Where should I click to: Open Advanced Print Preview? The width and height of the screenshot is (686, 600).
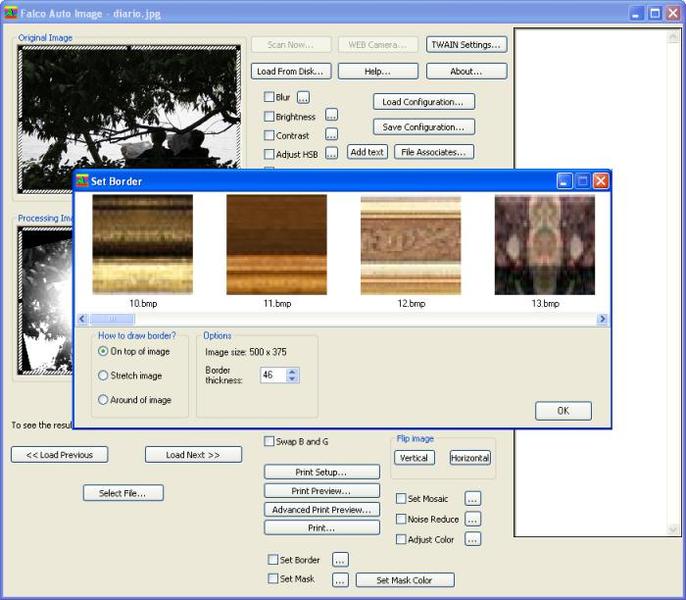(321, 509)
